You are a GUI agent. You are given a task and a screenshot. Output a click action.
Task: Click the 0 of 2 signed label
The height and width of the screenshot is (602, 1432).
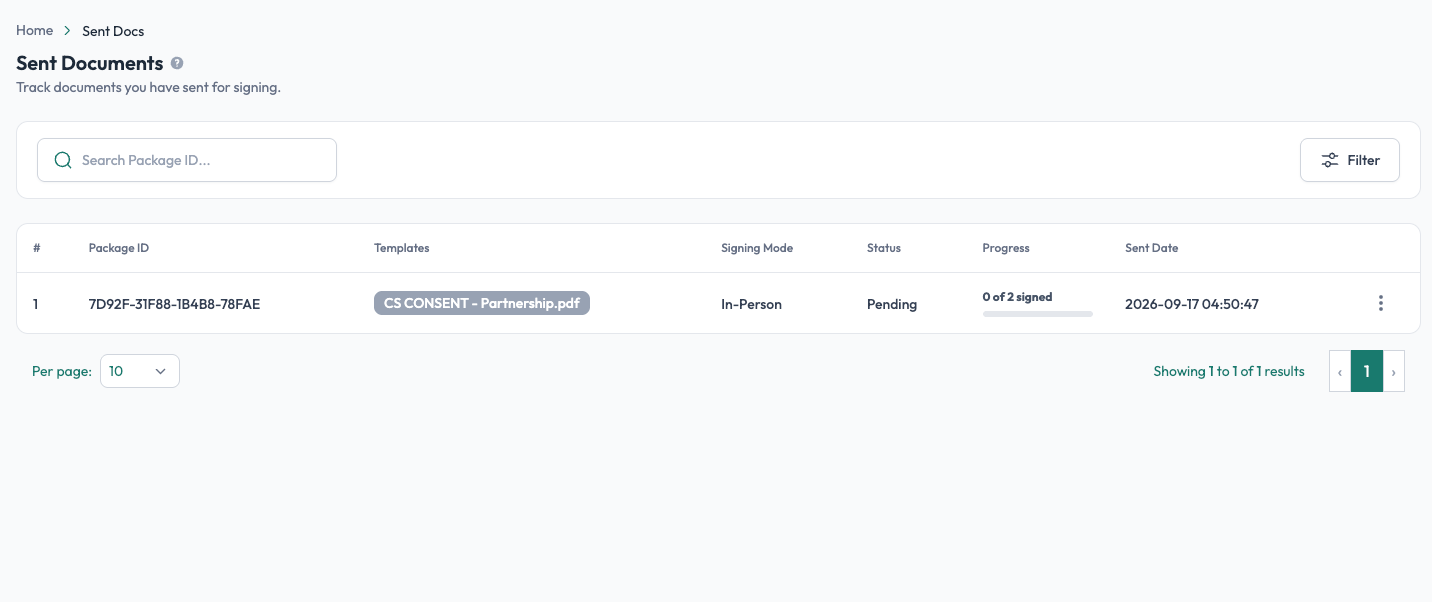point(1018,297)
